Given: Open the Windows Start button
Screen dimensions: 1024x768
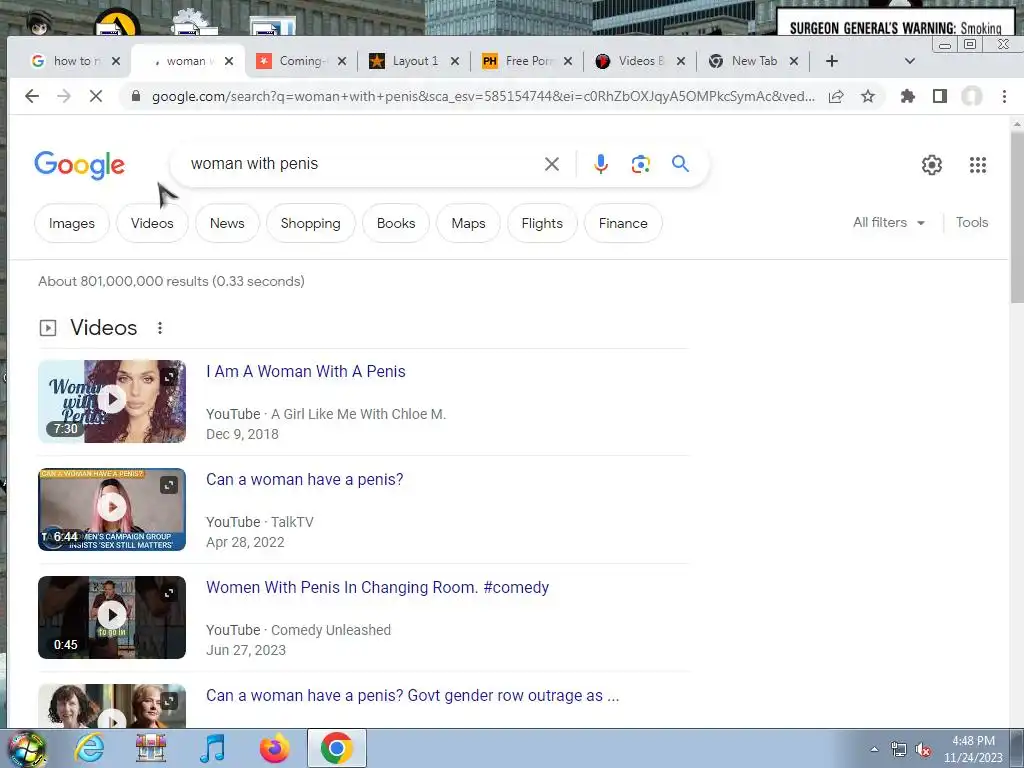Looking at the screenshot, I should [27, 748].
